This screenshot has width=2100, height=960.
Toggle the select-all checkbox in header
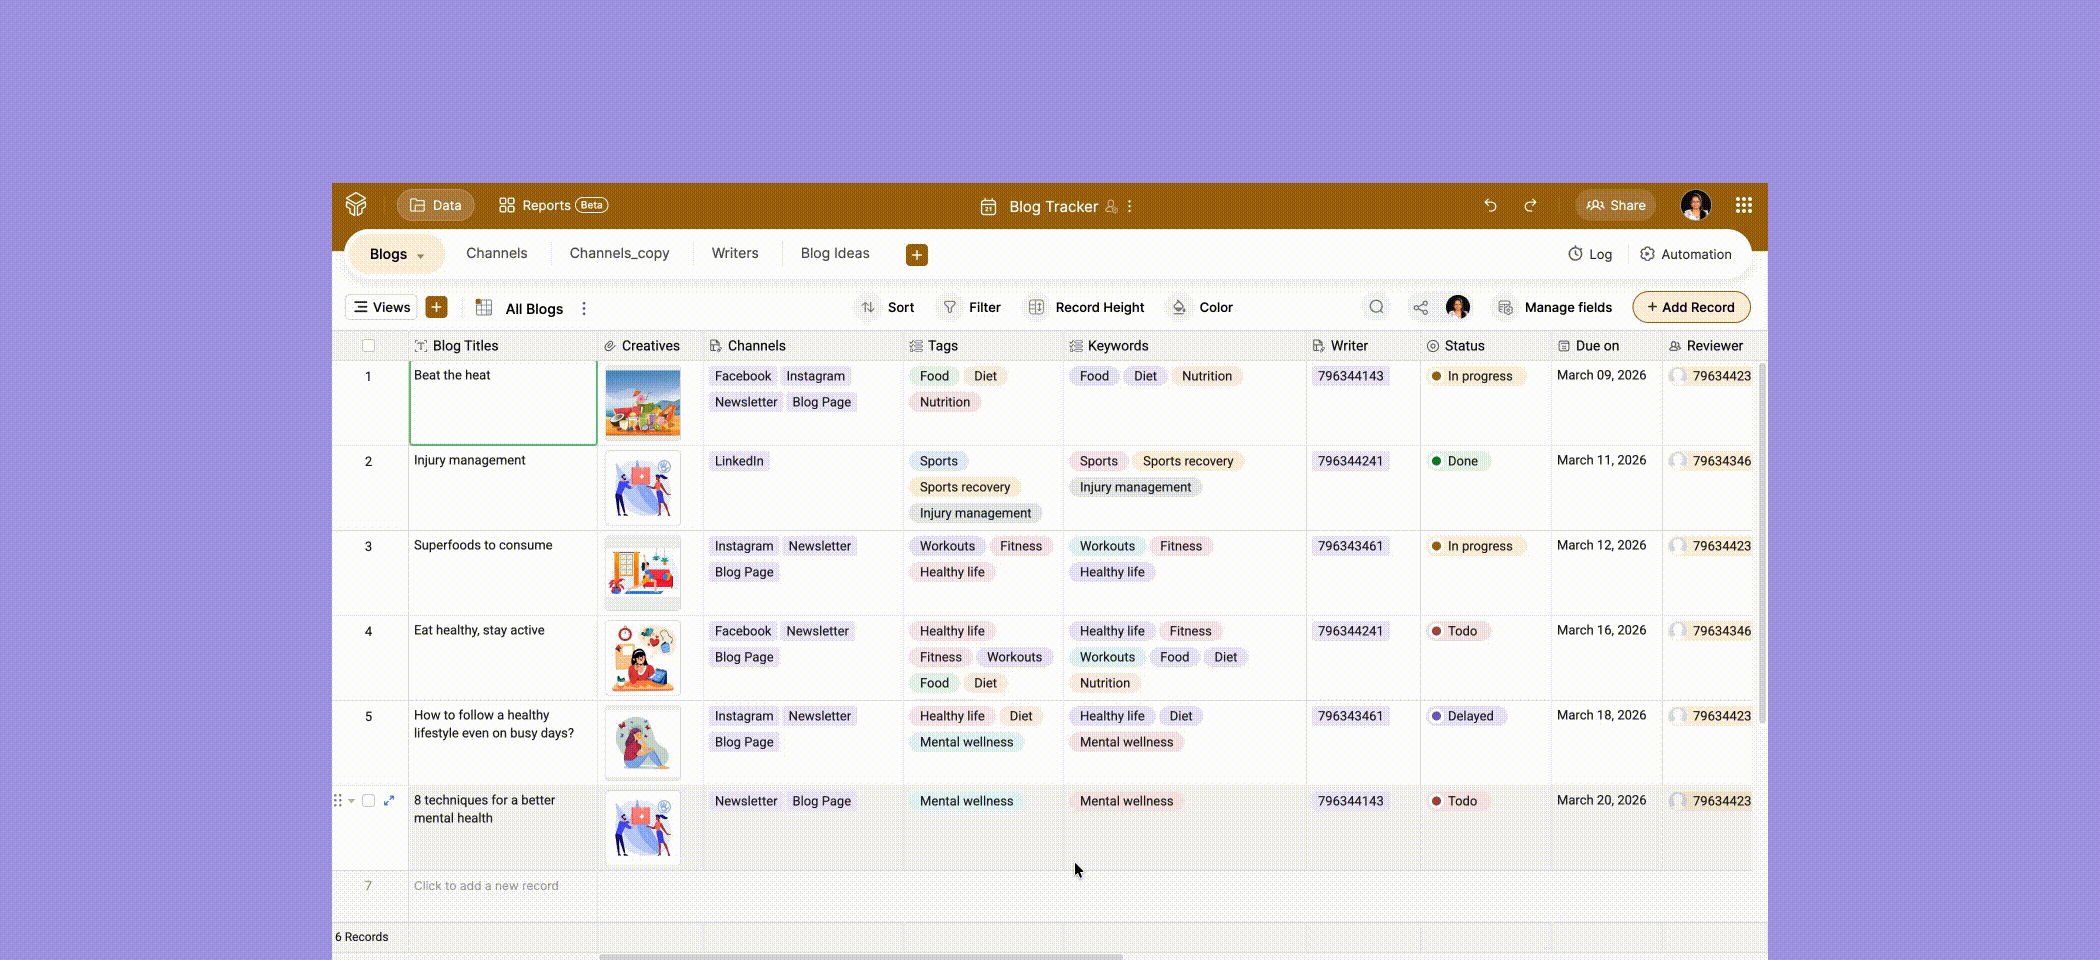pyautogui.click(x=368, y=346)
